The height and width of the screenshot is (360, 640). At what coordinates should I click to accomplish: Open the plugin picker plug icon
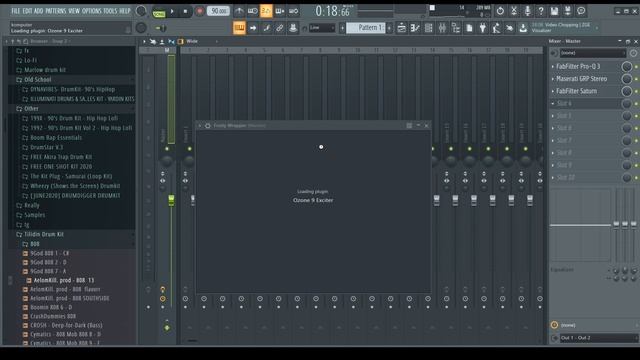482,28
